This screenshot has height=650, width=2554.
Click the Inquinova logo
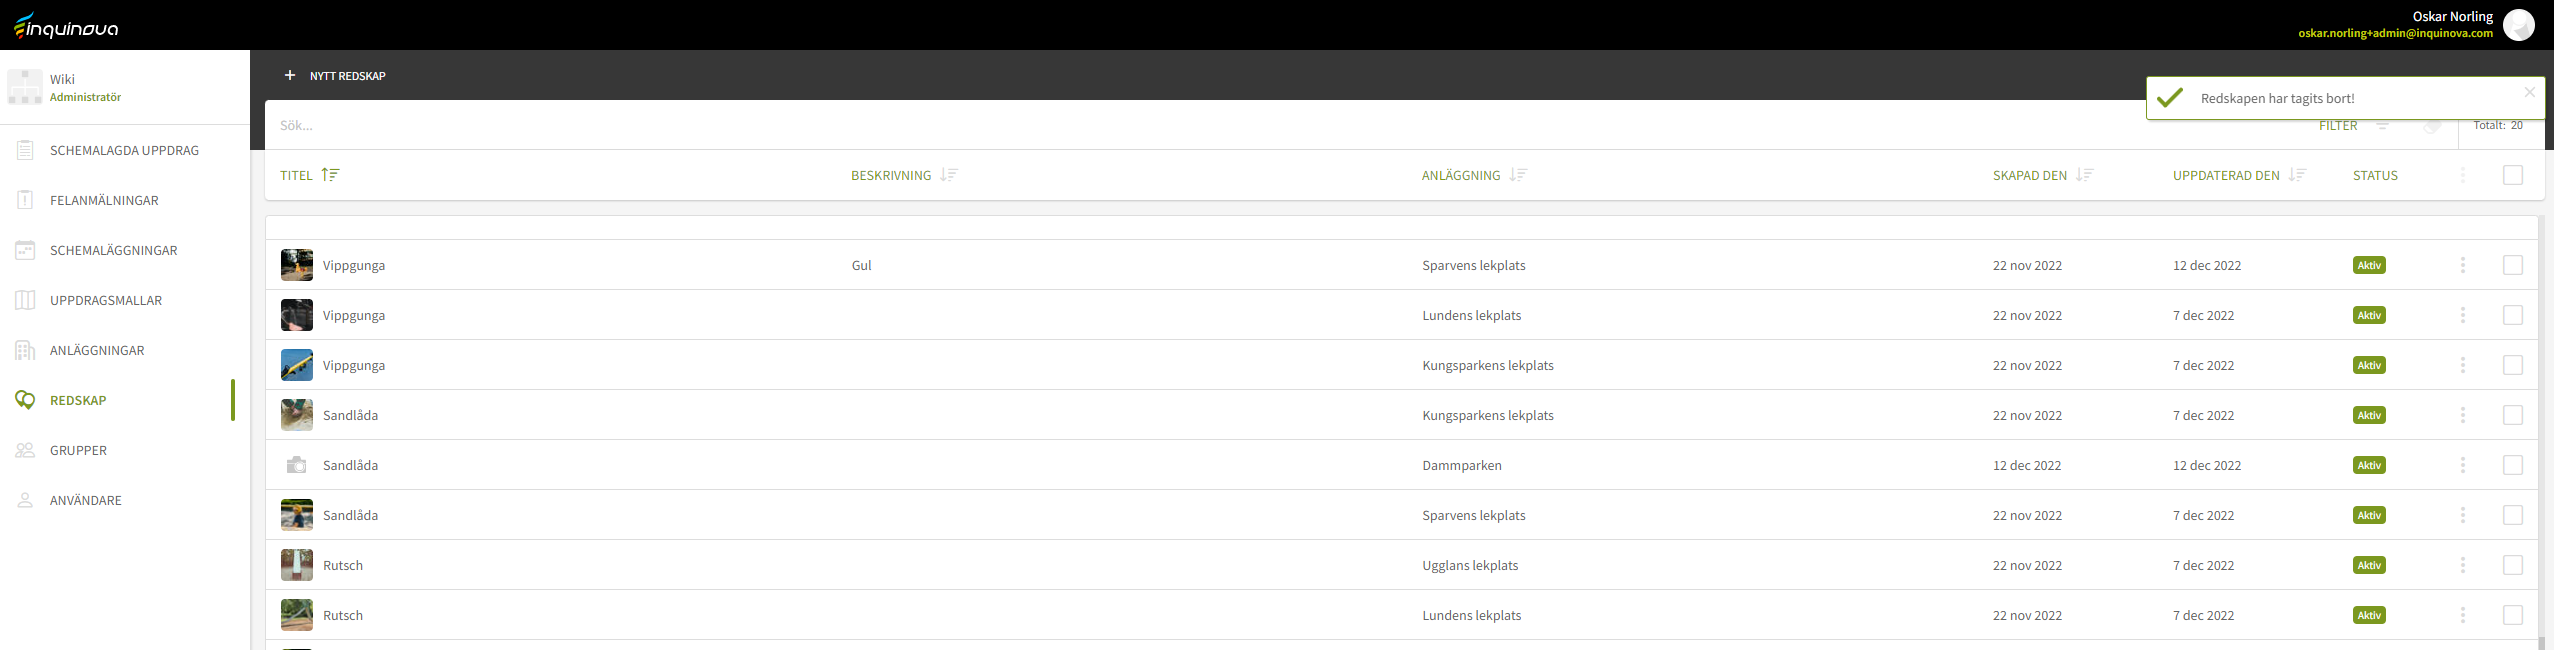pyautogui.click(x=66, y=26)
